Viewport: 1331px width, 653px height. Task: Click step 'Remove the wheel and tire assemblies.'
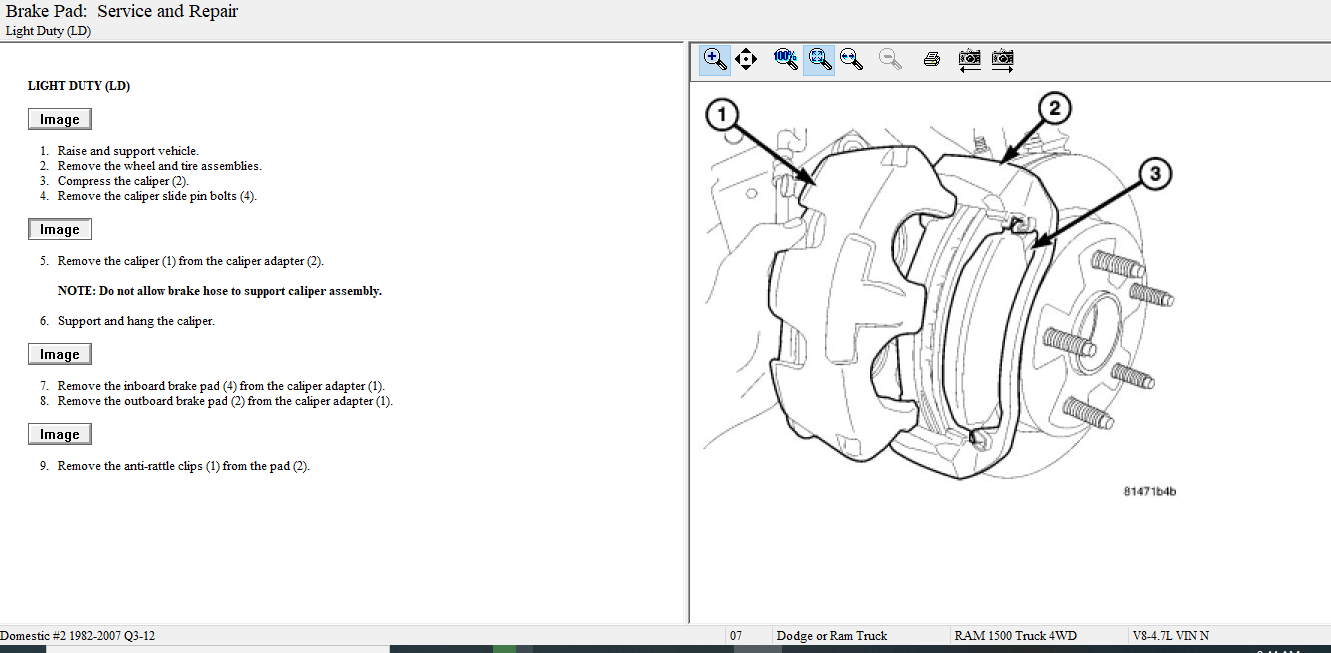[160, 166]
